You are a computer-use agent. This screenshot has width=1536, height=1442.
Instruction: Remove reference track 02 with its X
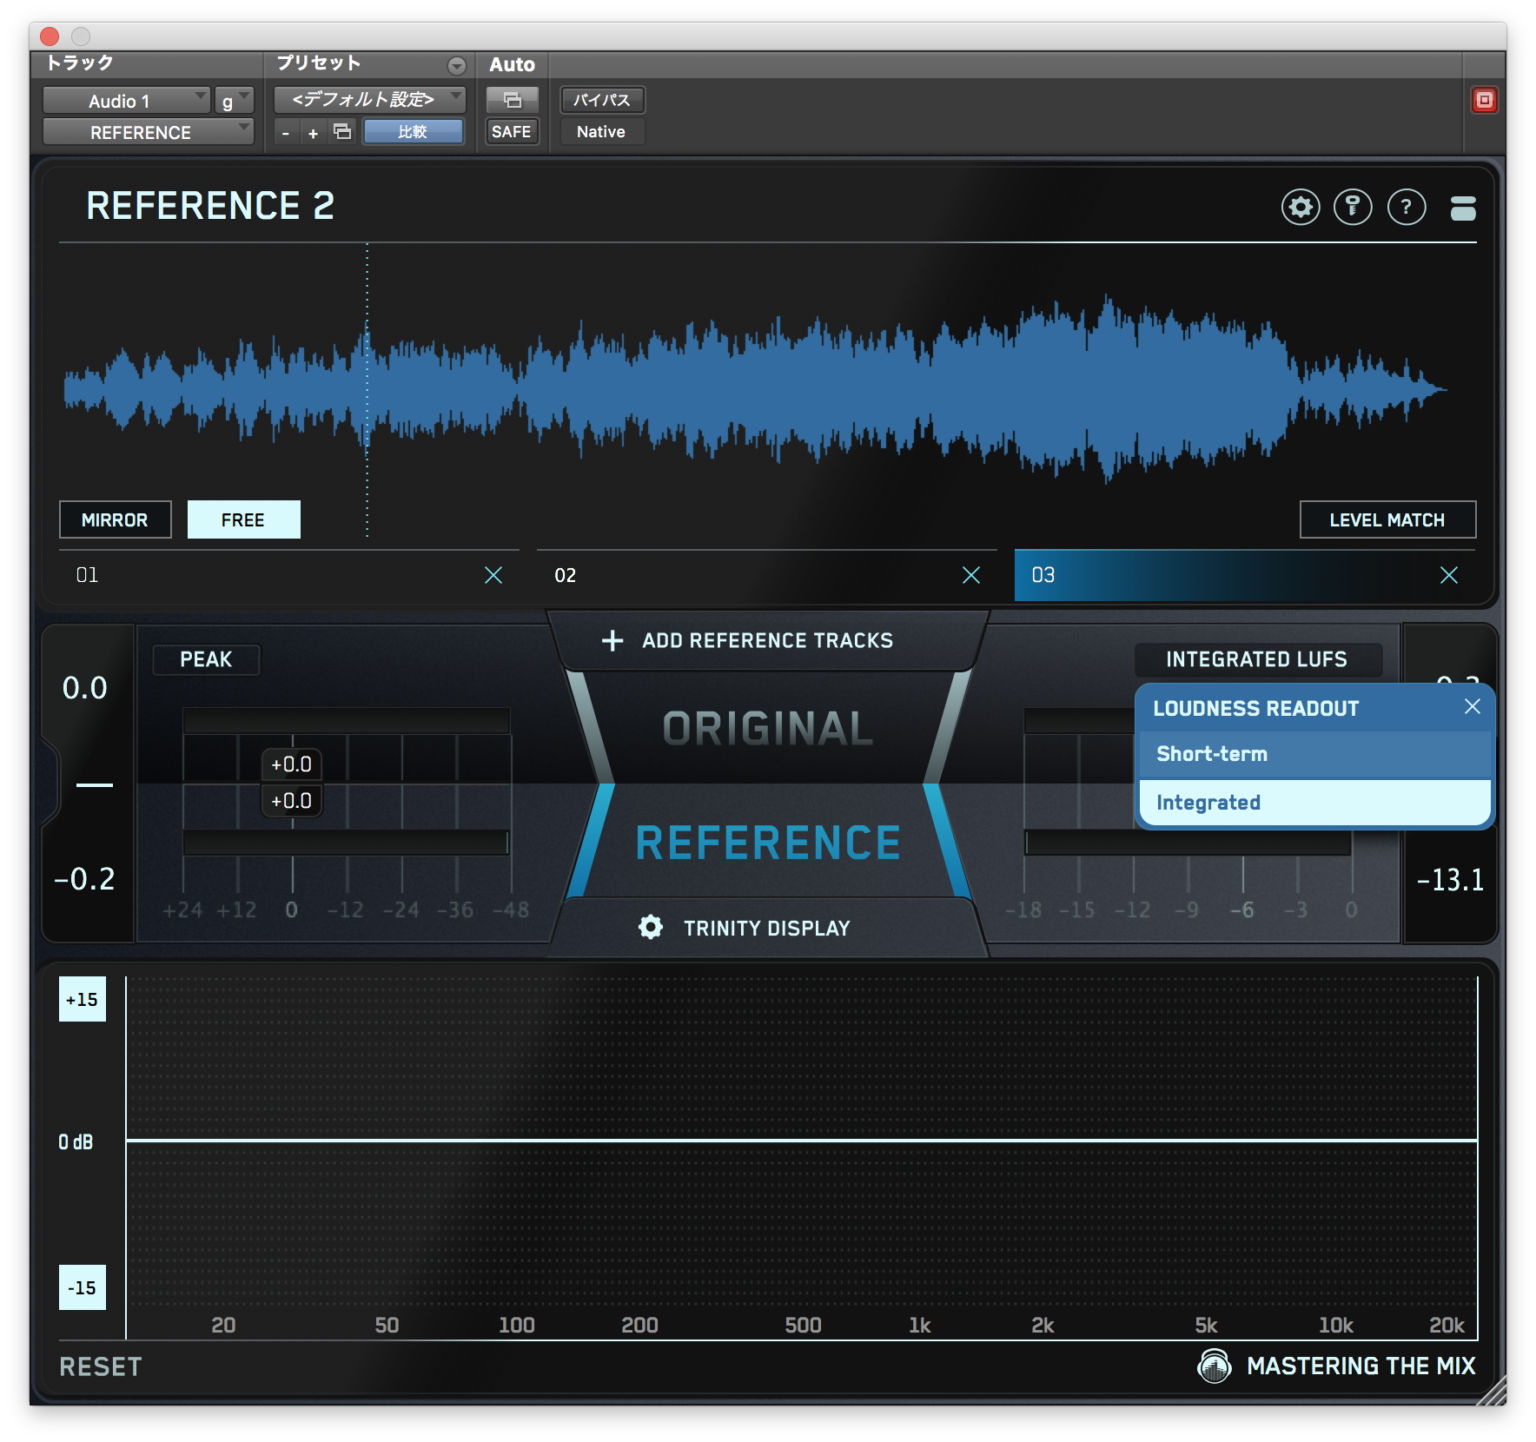pos(971,575)
